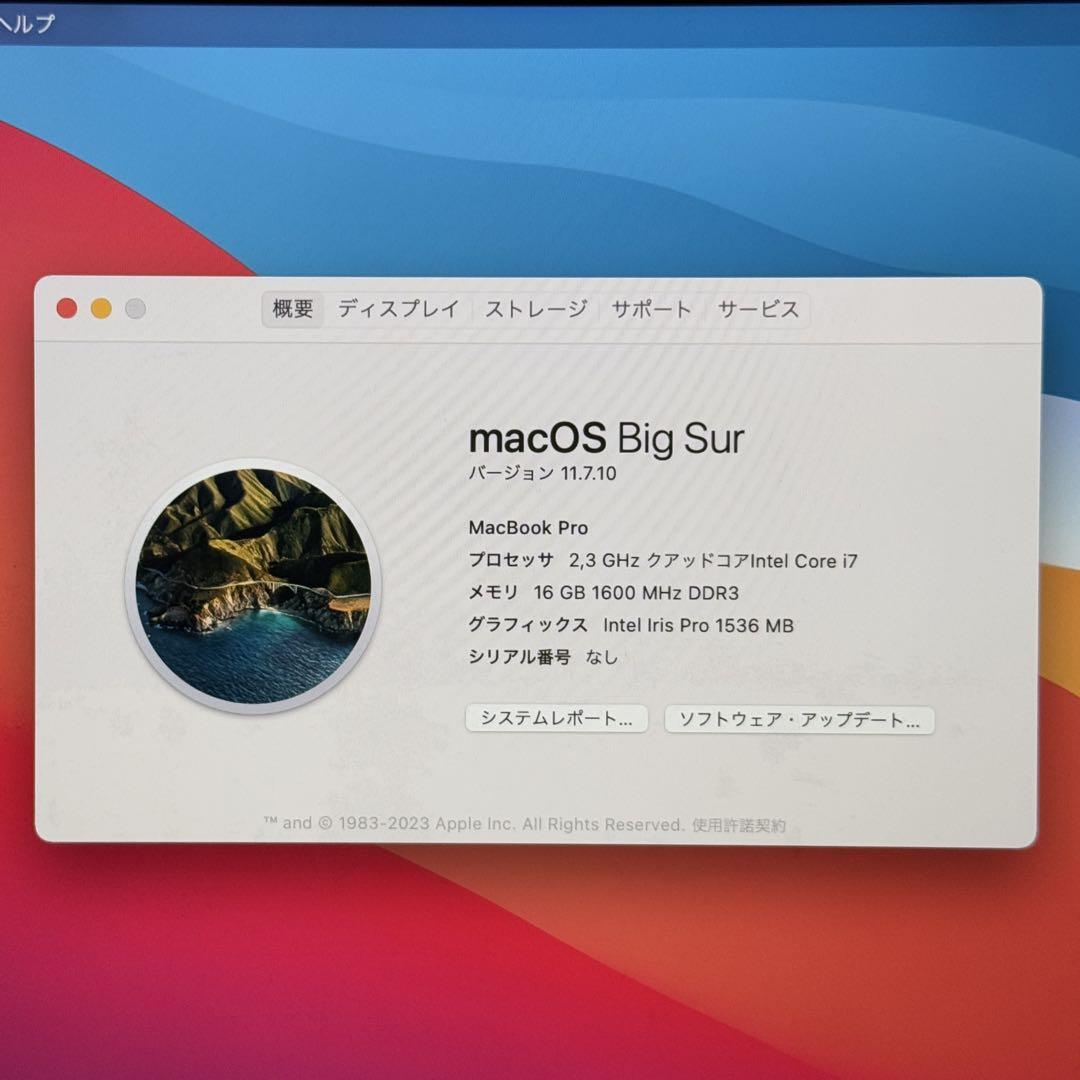Screen dimensions: 1080x1080
Task: Switch to the 概要 tab
Action: click(x=293, y=309)
